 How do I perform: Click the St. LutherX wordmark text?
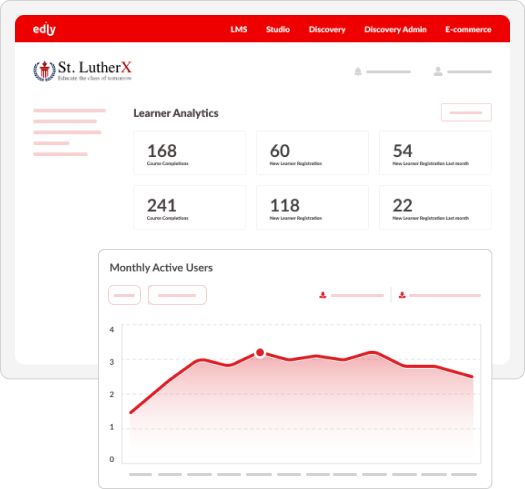tap(95, 68)
